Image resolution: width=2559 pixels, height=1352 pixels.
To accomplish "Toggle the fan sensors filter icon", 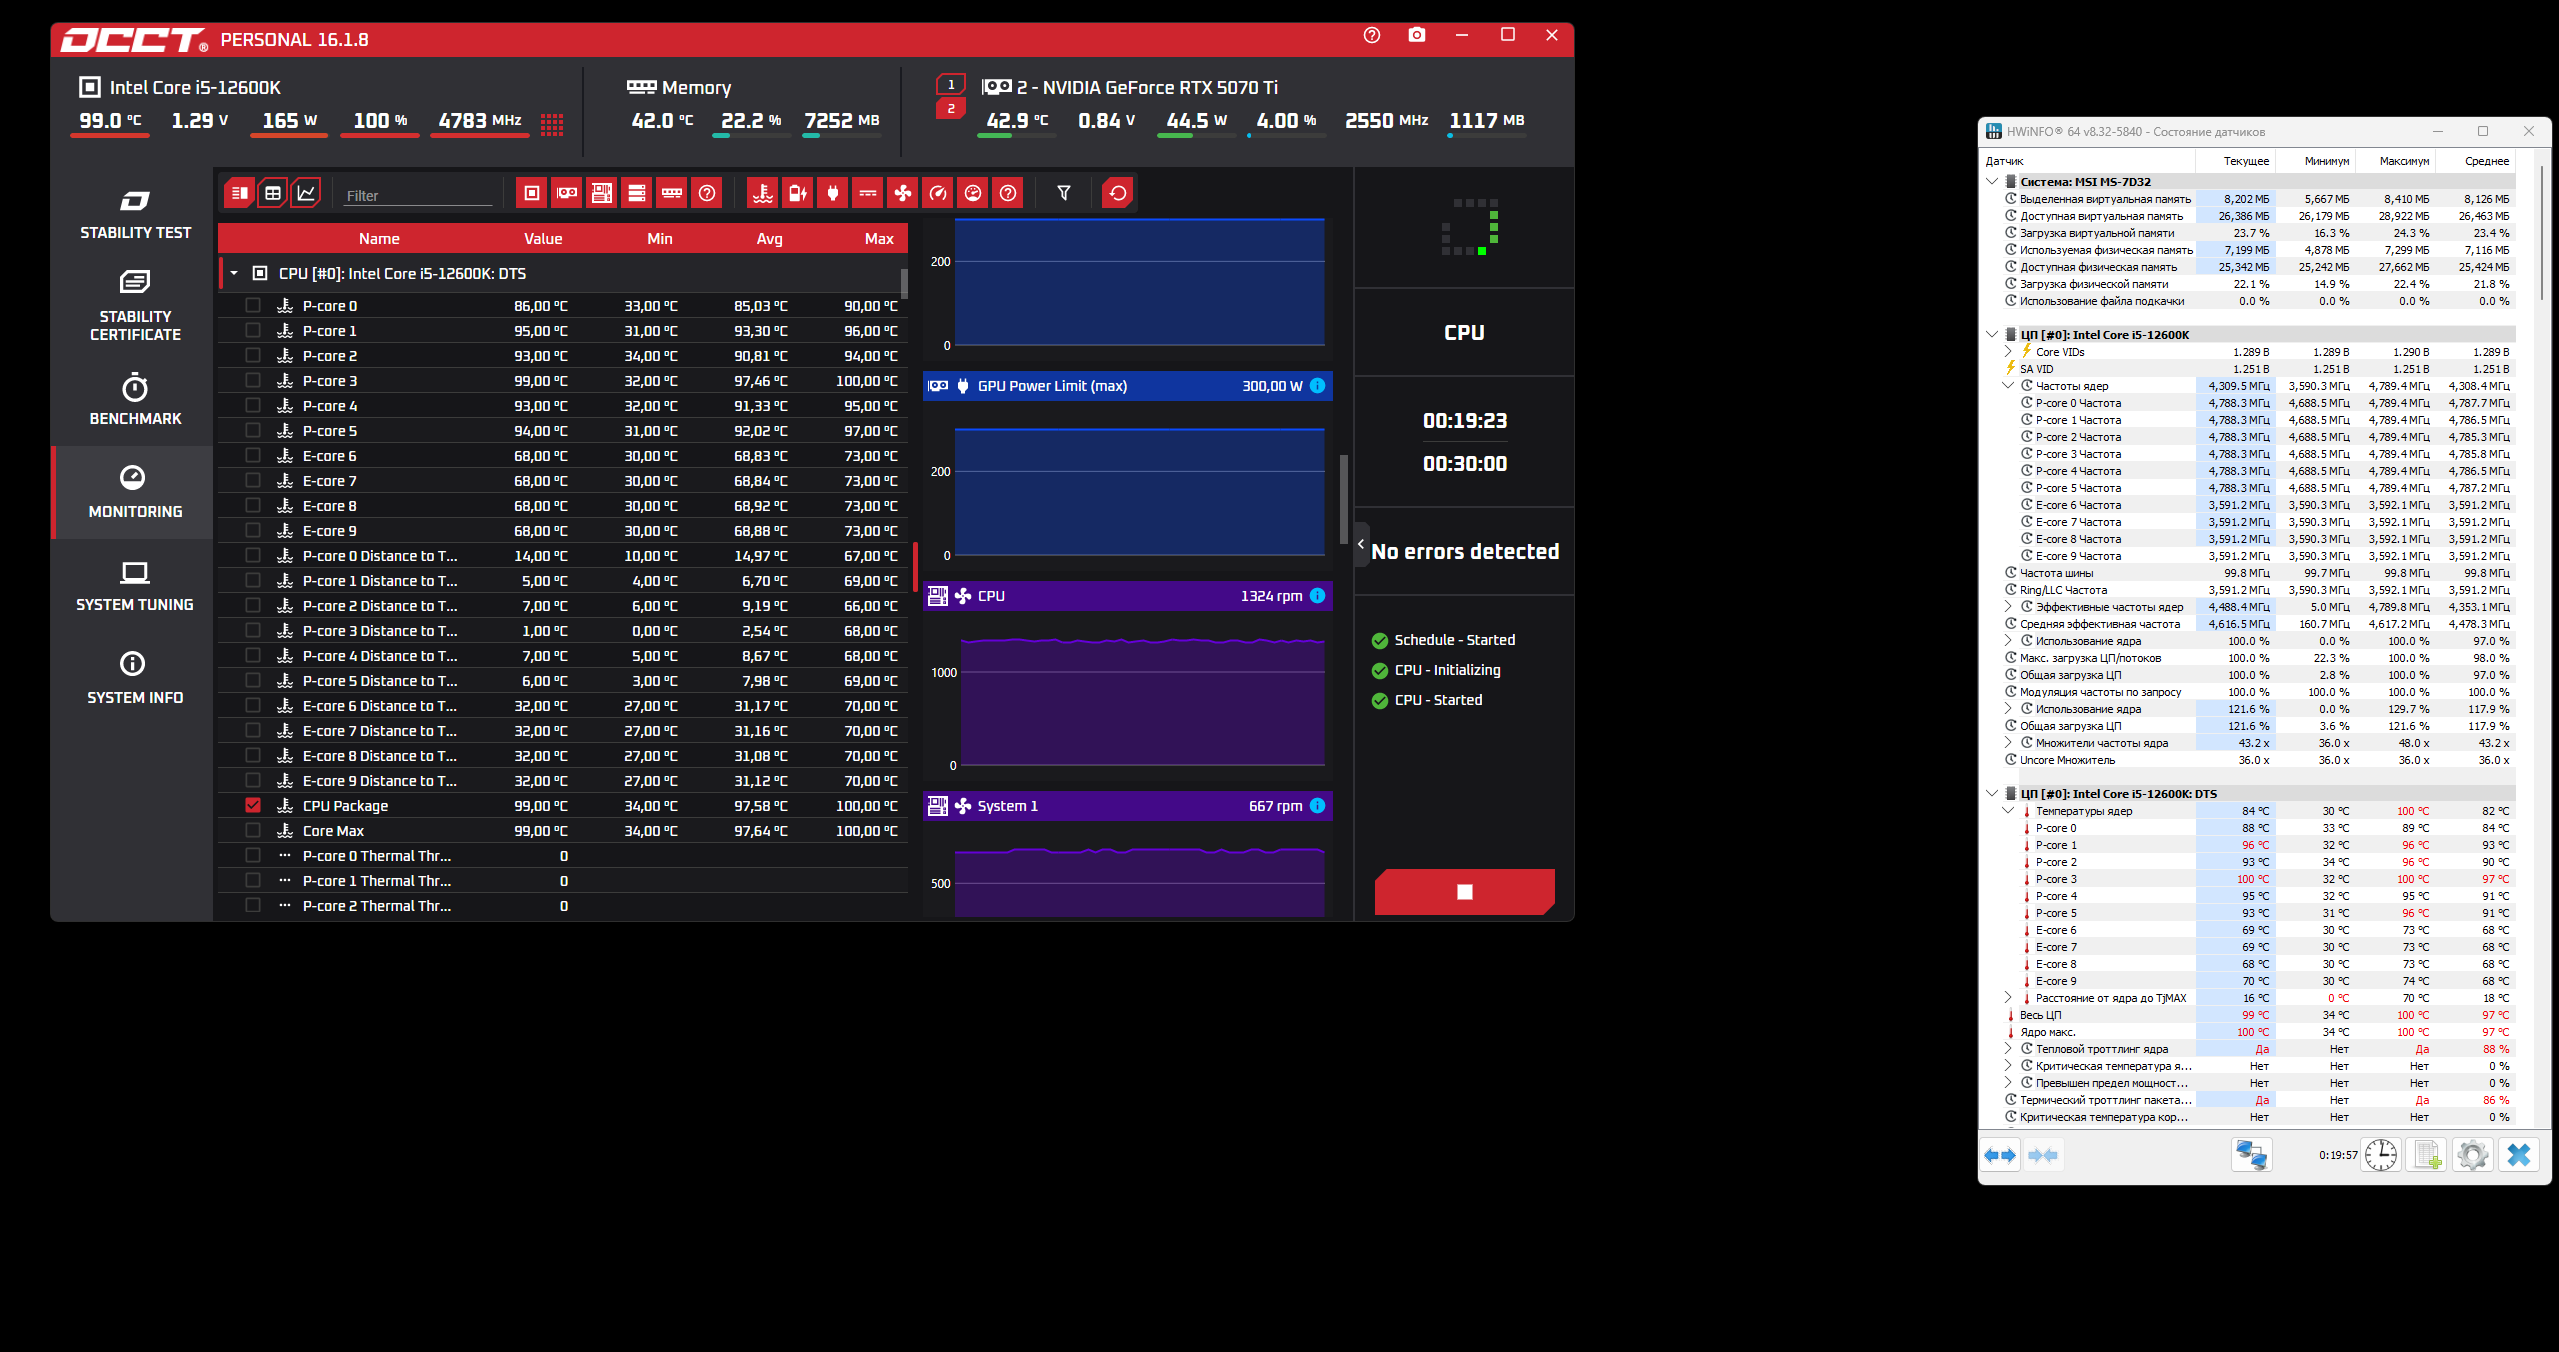I will (902, 193).
